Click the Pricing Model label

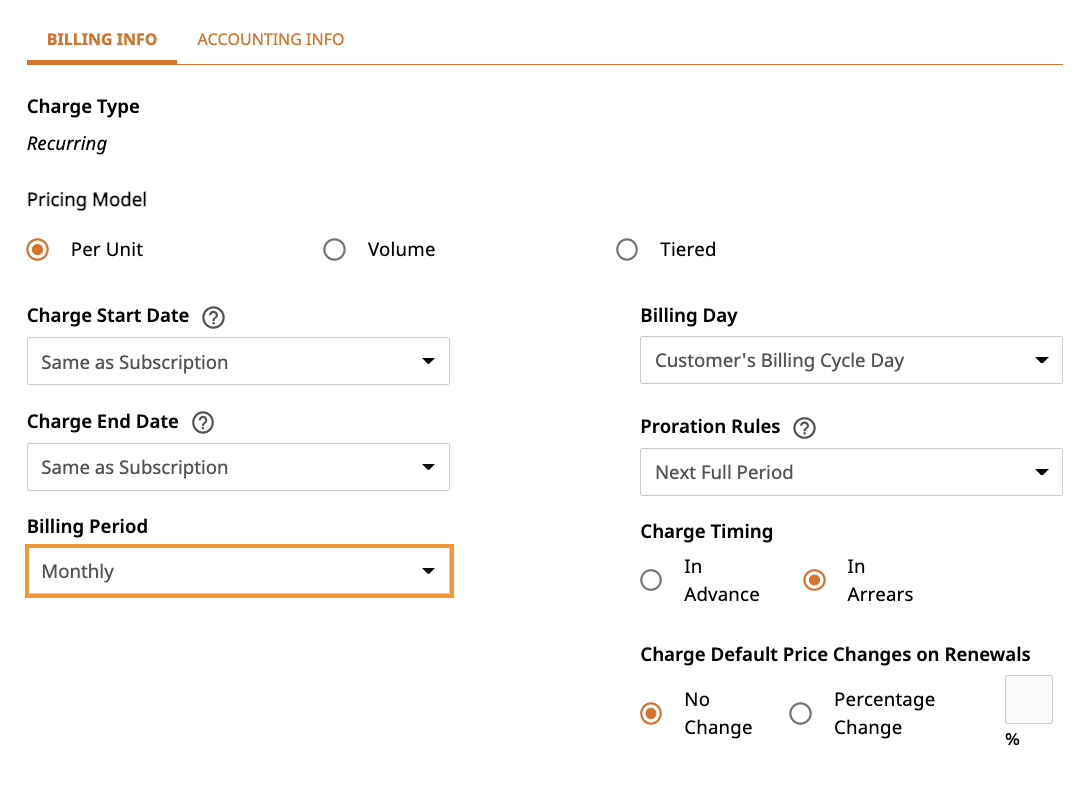pyautogui.click(x=87, y=200)
